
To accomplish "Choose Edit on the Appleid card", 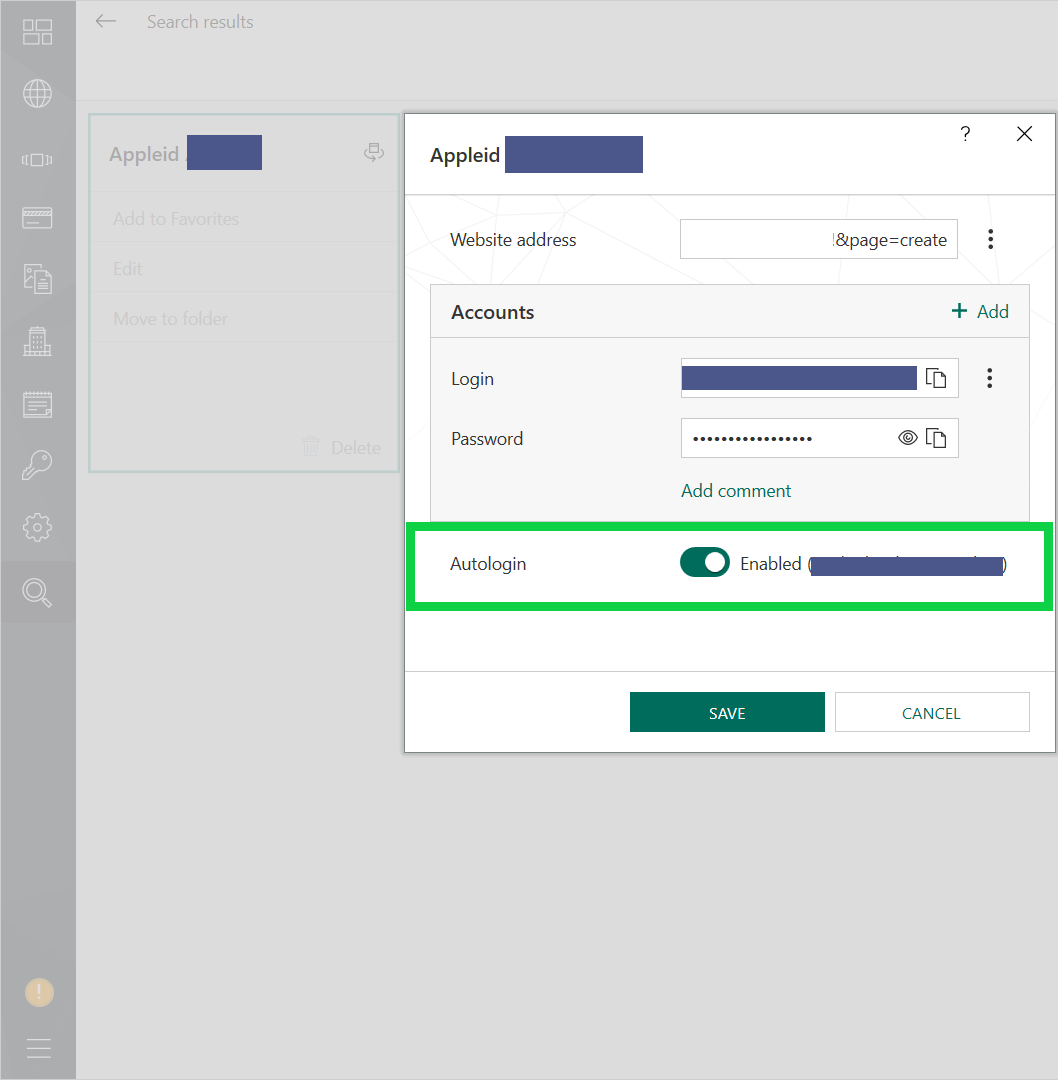I will [x=127, y=269].
